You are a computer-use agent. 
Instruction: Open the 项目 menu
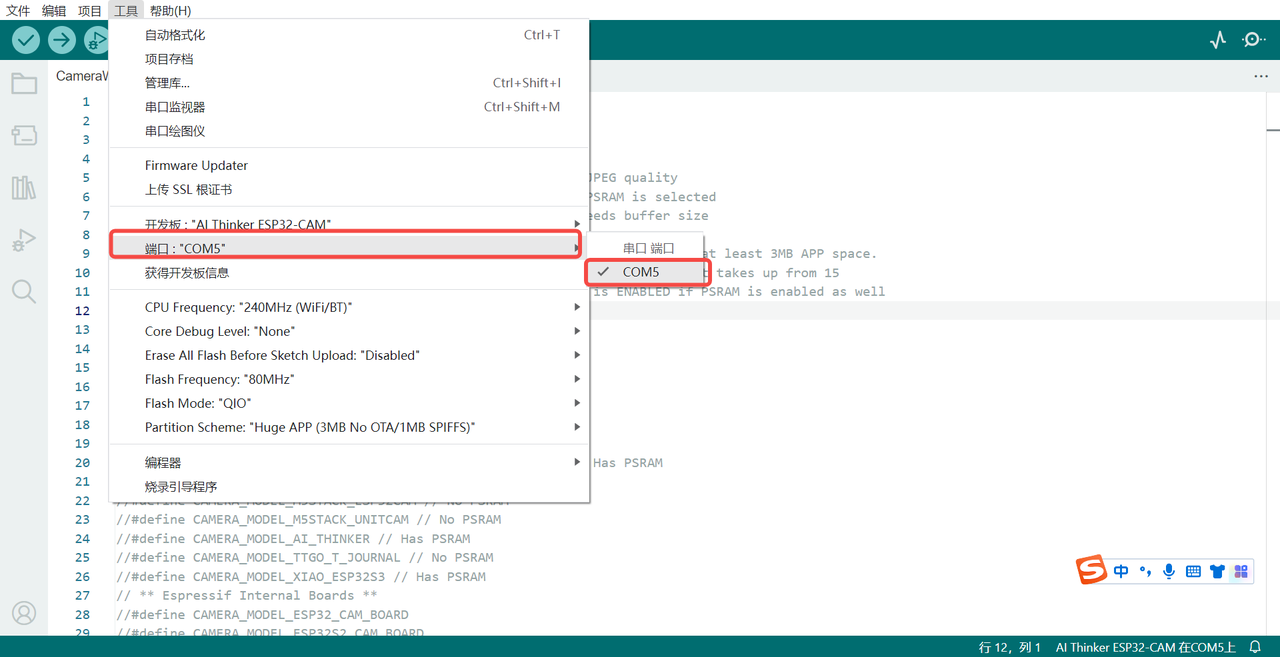coord(90,11)
